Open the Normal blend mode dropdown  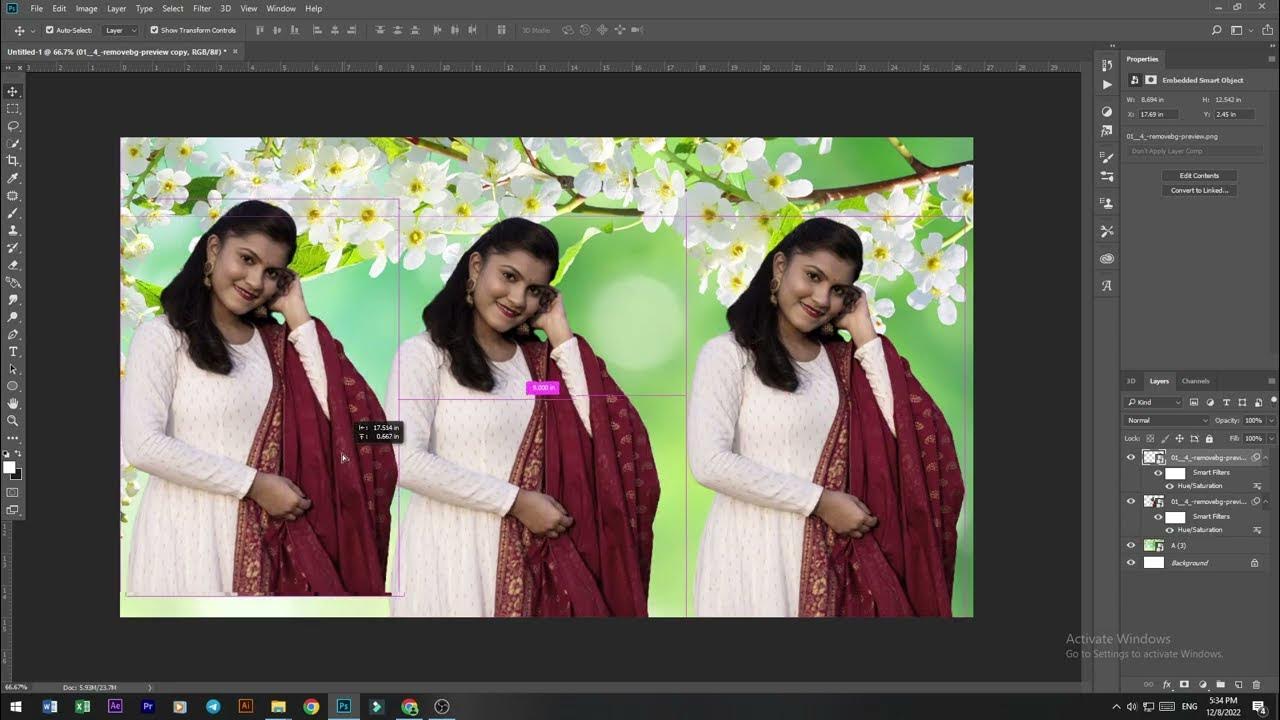(x=1166, y=421)
